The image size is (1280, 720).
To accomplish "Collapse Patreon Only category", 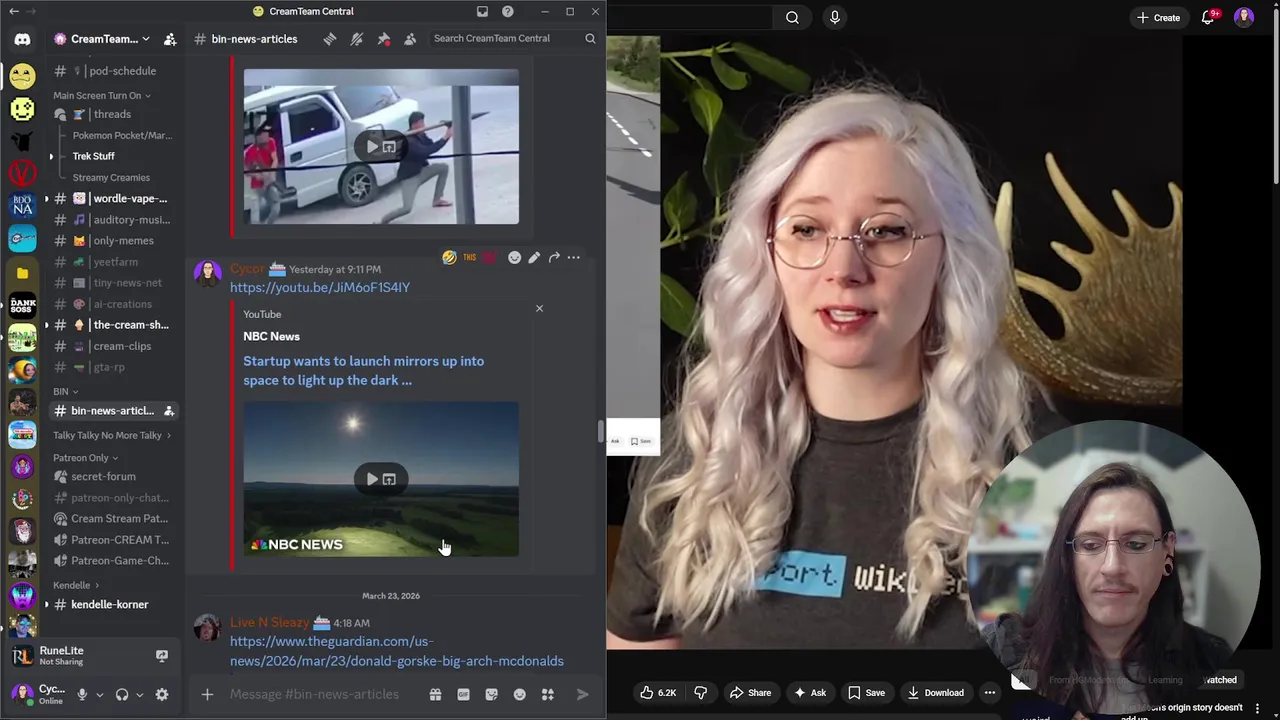I will click(85, 458).
